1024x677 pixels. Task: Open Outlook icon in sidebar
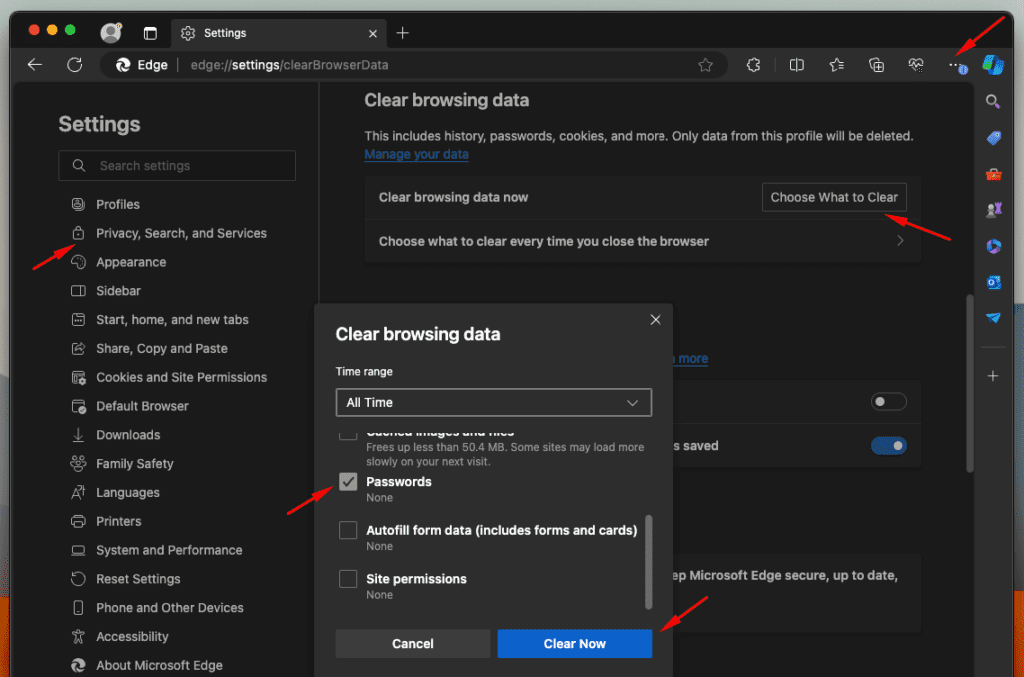tap(993, 282)
